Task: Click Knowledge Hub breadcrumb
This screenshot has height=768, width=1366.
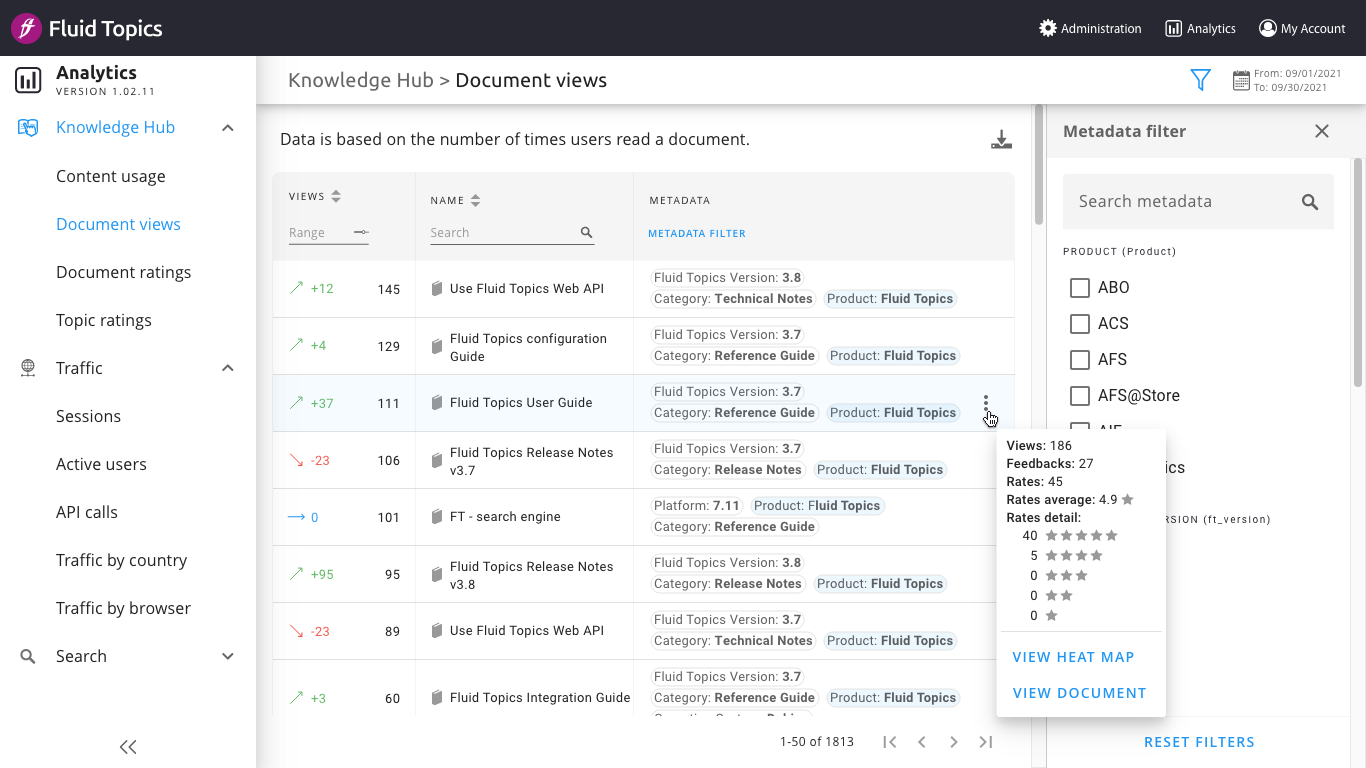Action: coord(361,80)
